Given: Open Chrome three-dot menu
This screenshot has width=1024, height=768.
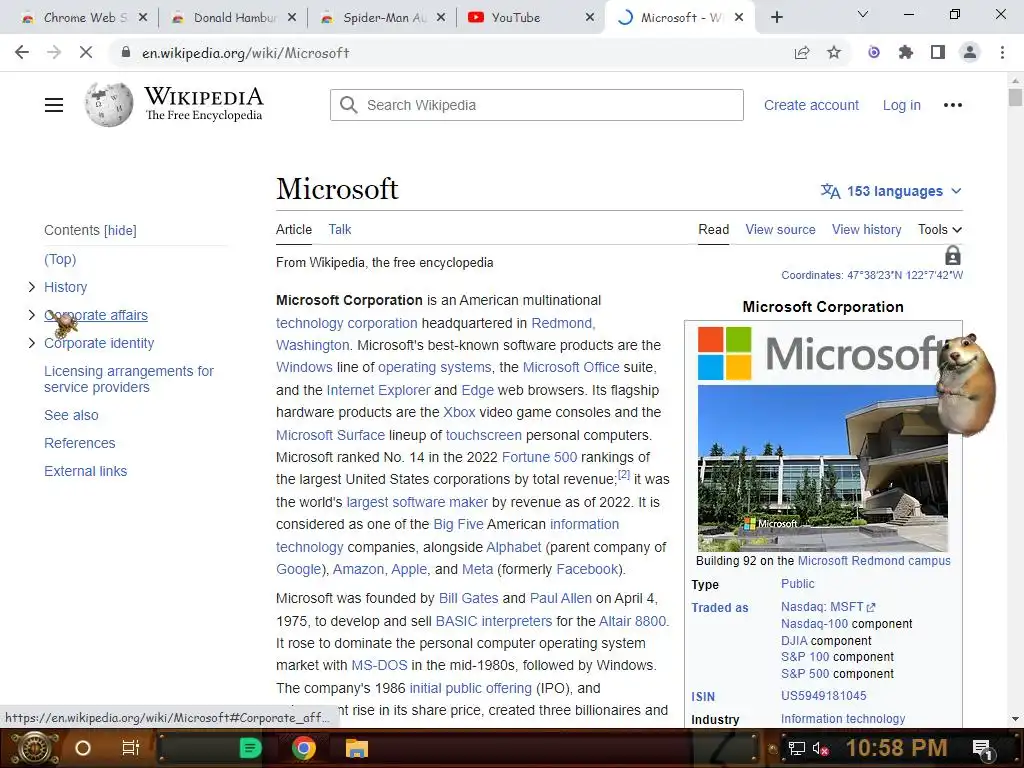Looking at the screenshot, I should tap(1002, 53).
